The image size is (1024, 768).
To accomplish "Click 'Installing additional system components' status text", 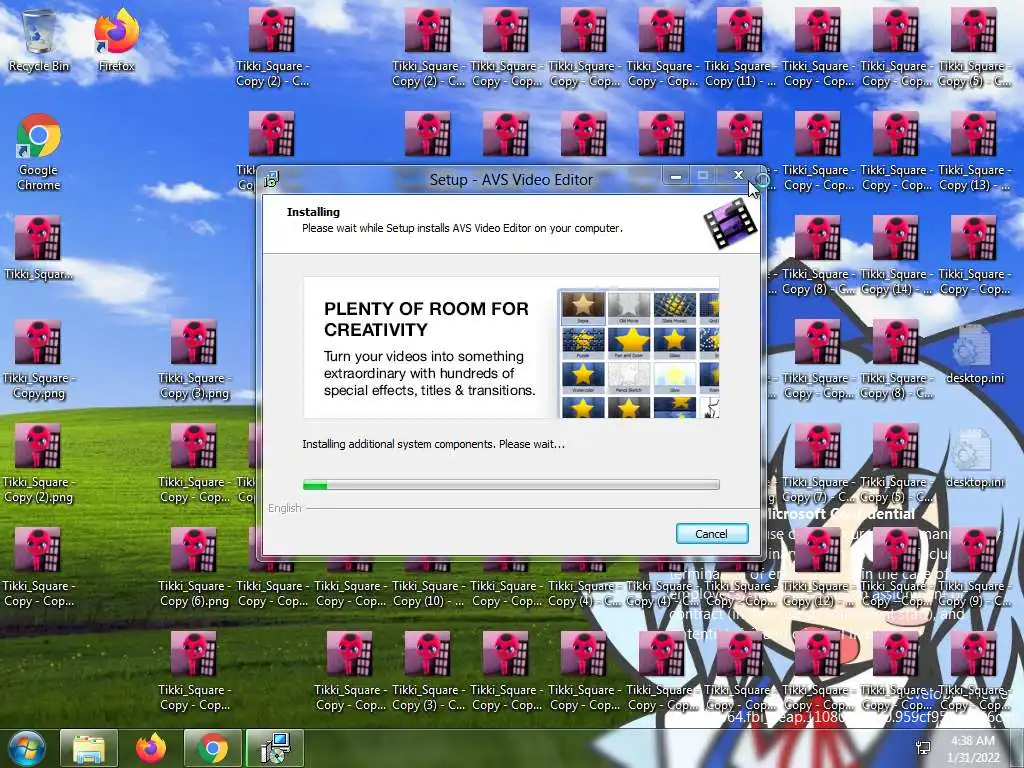I will [x=434, y=444].
